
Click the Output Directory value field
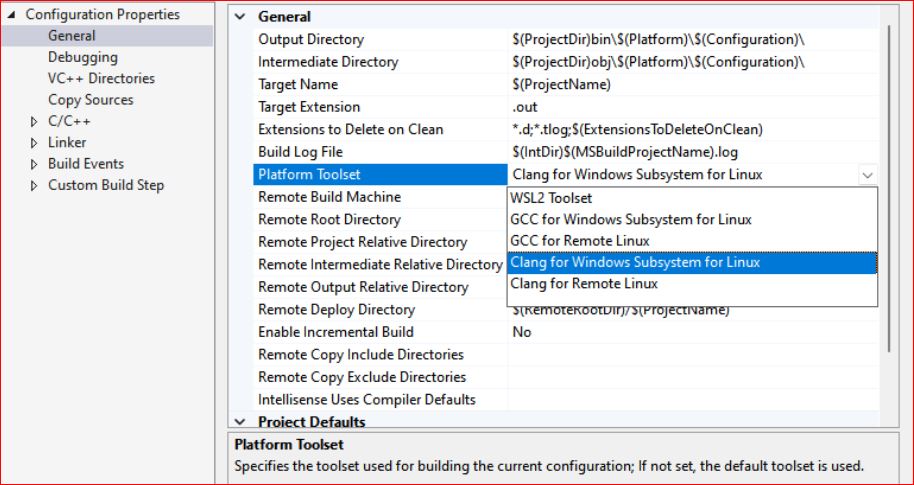coord(693,40)
